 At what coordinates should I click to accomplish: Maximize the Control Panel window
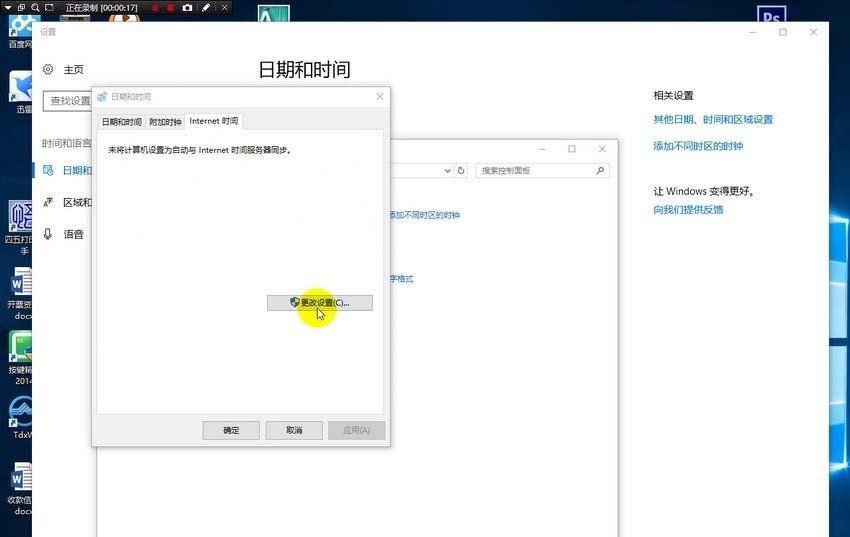[x=572, y=149]
